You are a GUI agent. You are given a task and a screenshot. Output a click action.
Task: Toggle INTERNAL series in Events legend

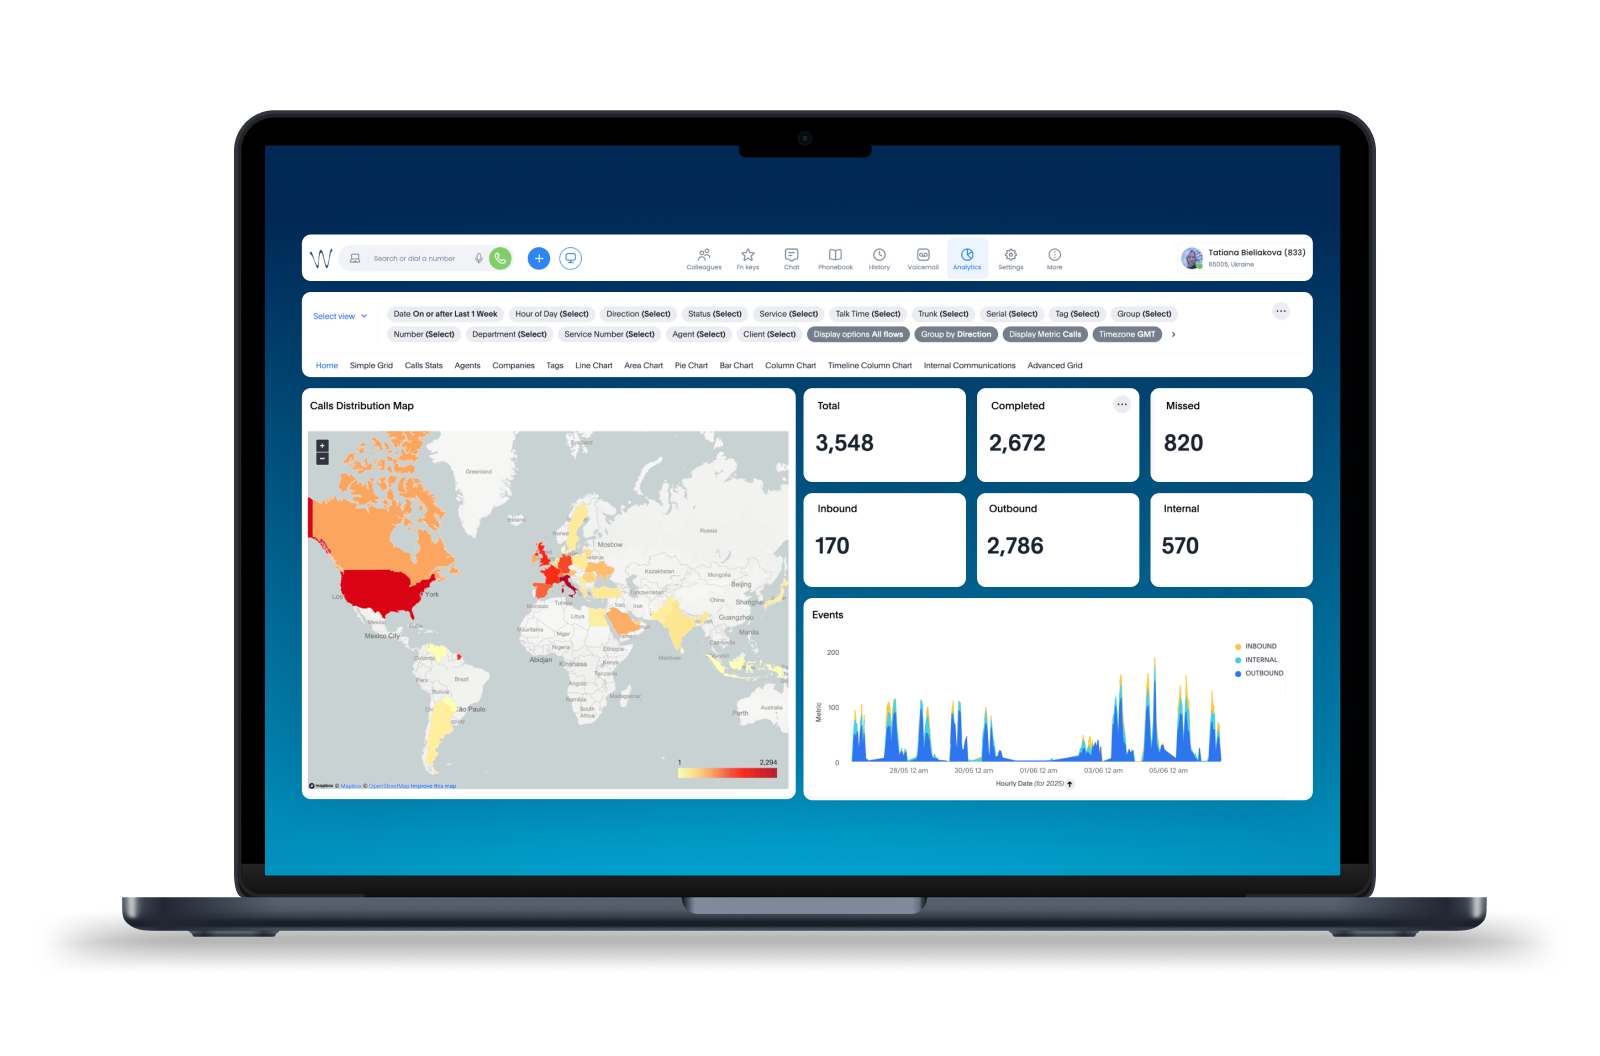tap(1260, 660)
